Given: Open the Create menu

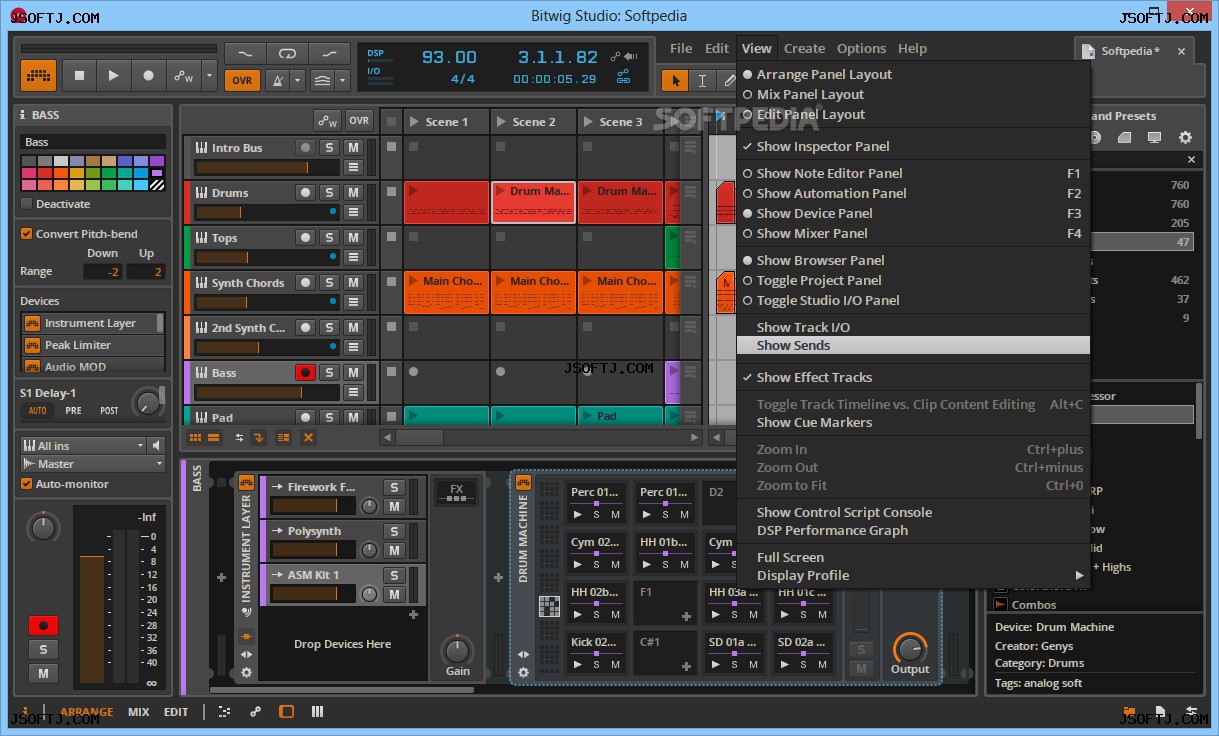Looking at the screenshot, I should tap(804, 48).
